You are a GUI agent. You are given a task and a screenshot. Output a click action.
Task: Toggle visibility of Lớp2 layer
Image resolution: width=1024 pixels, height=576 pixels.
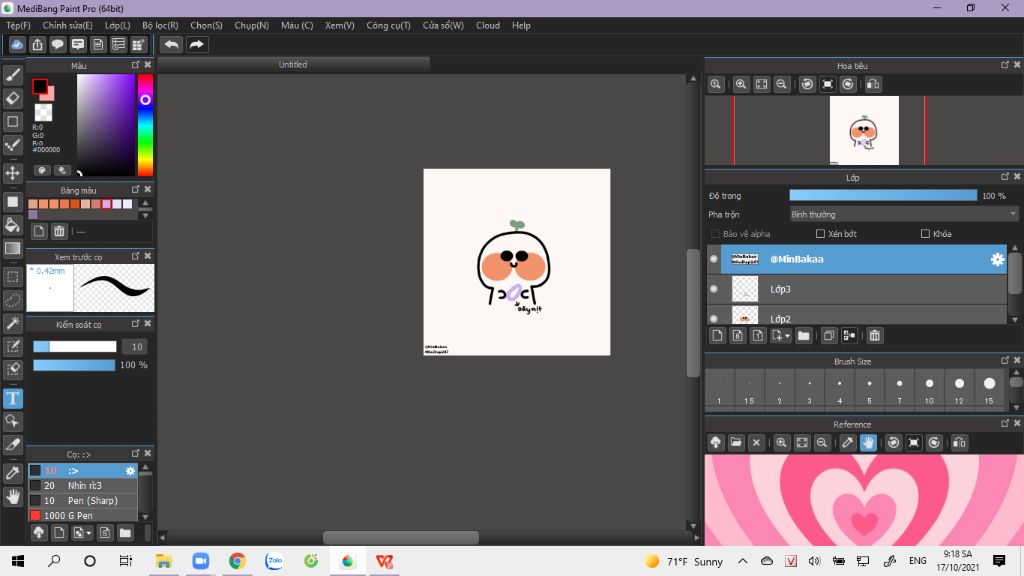pos(714,319)
